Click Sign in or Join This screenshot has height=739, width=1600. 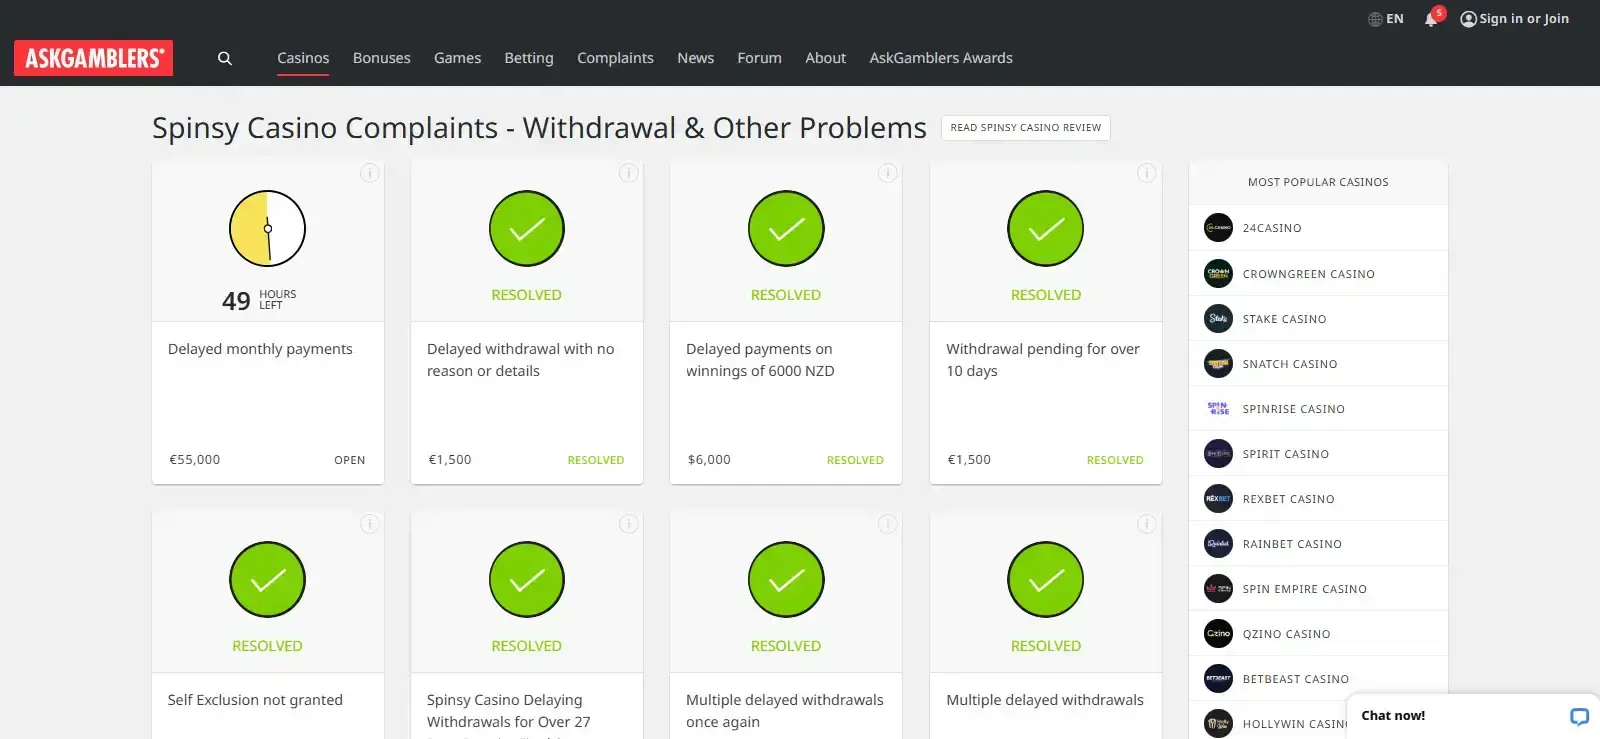click(x=1514, y=19)
